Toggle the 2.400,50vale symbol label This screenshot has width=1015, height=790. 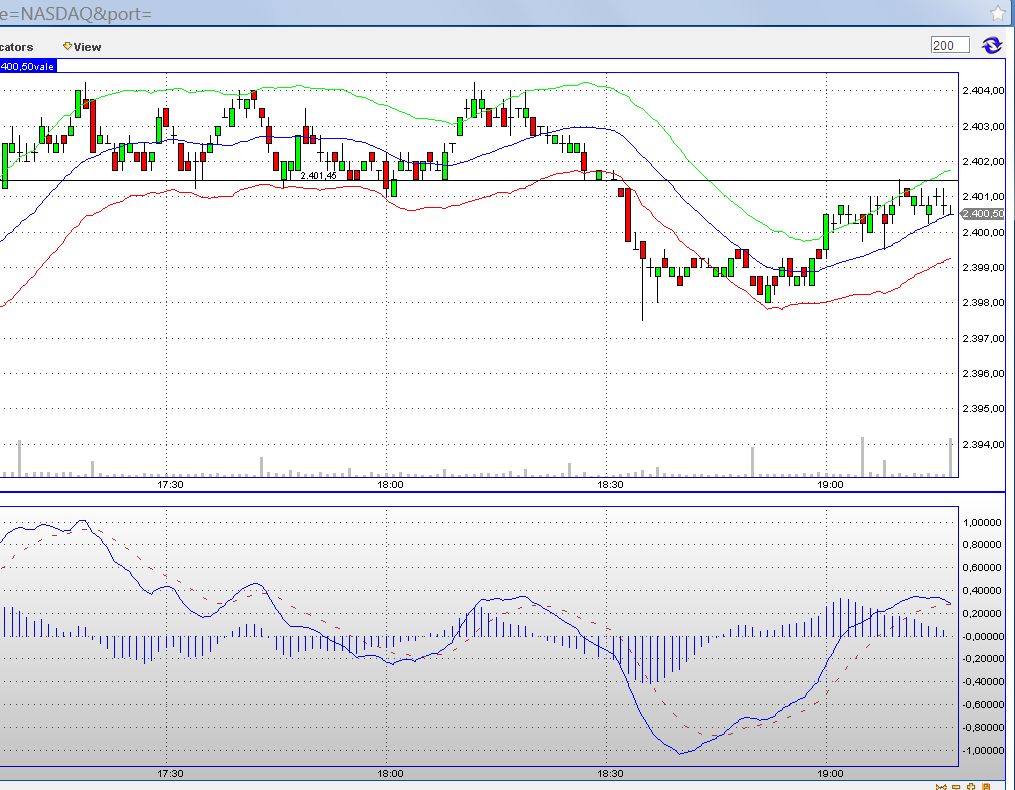[x=27, y=63]
